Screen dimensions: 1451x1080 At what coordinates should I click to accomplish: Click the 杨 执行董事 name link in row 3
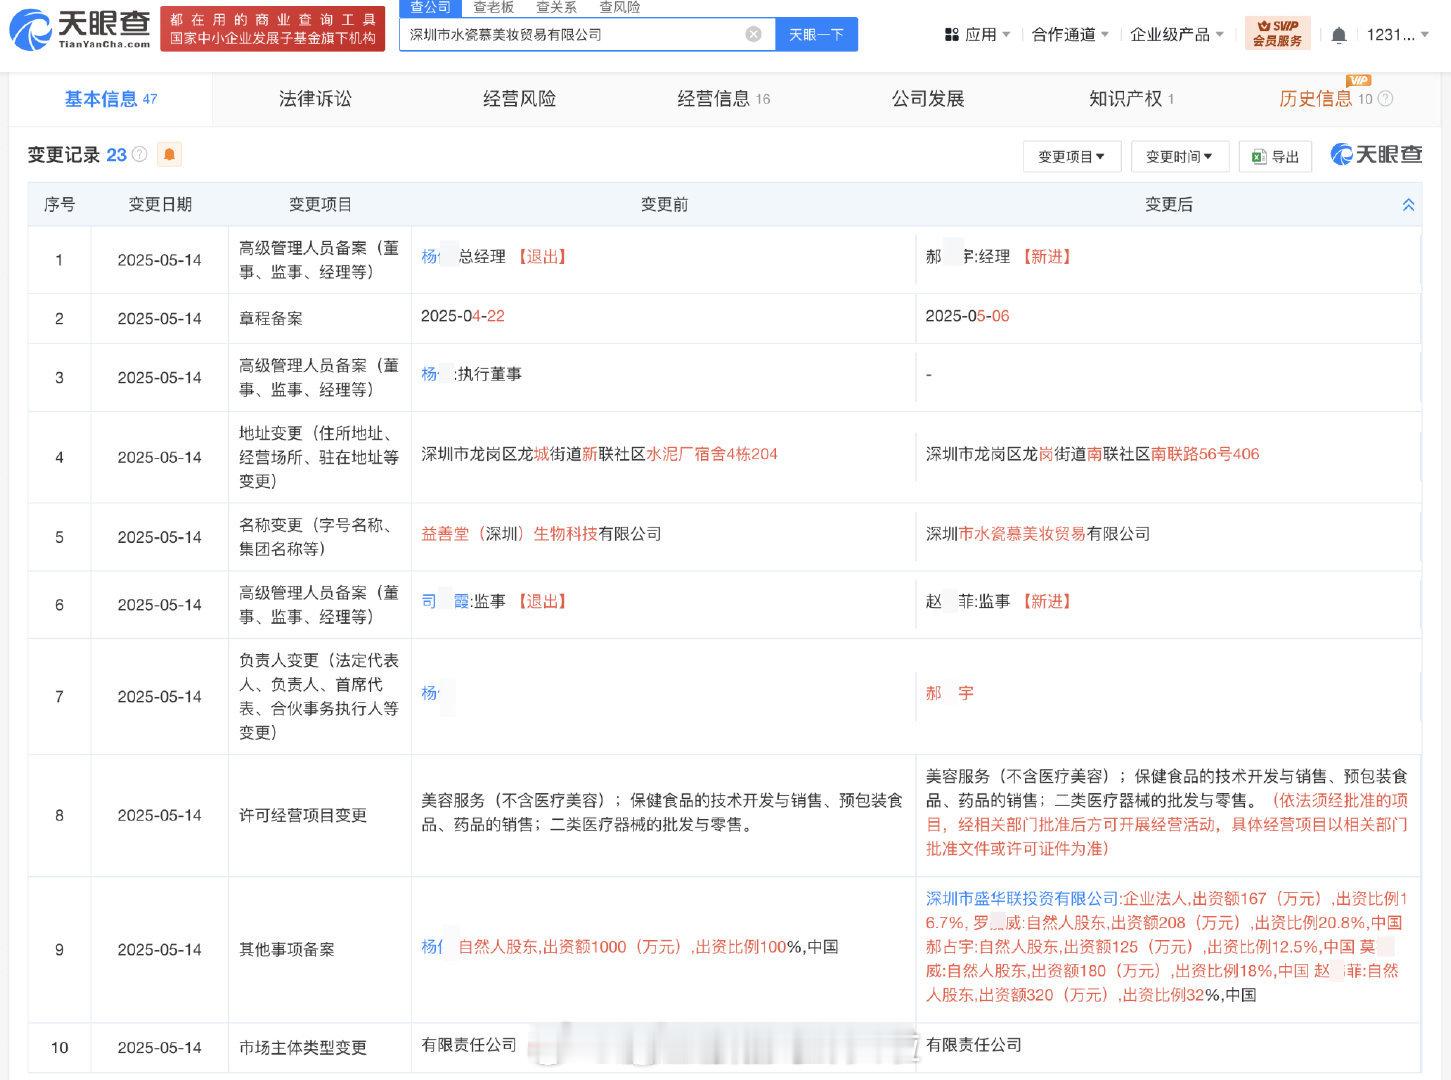[431, 374]
